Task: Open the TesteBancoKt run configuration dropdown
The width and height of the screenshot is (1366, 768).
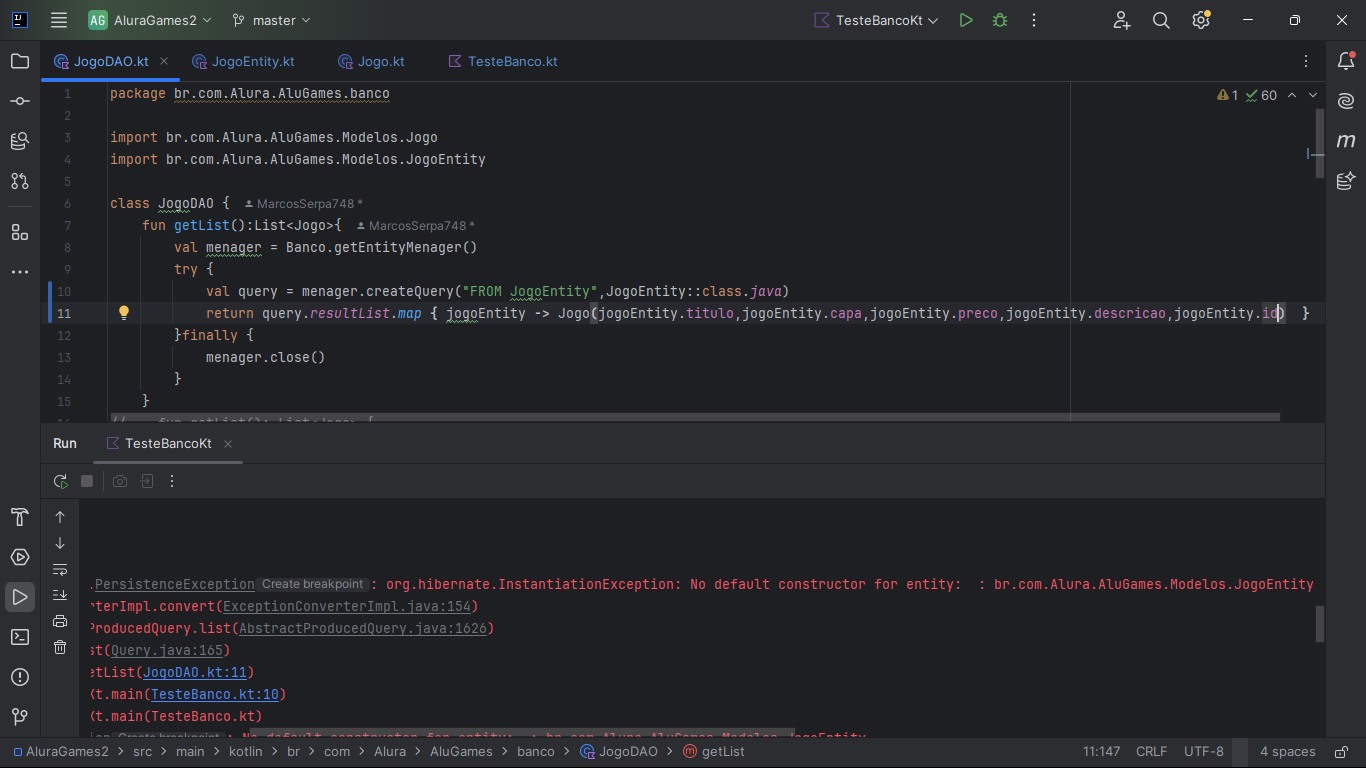Action: click(x=876, y=20)
